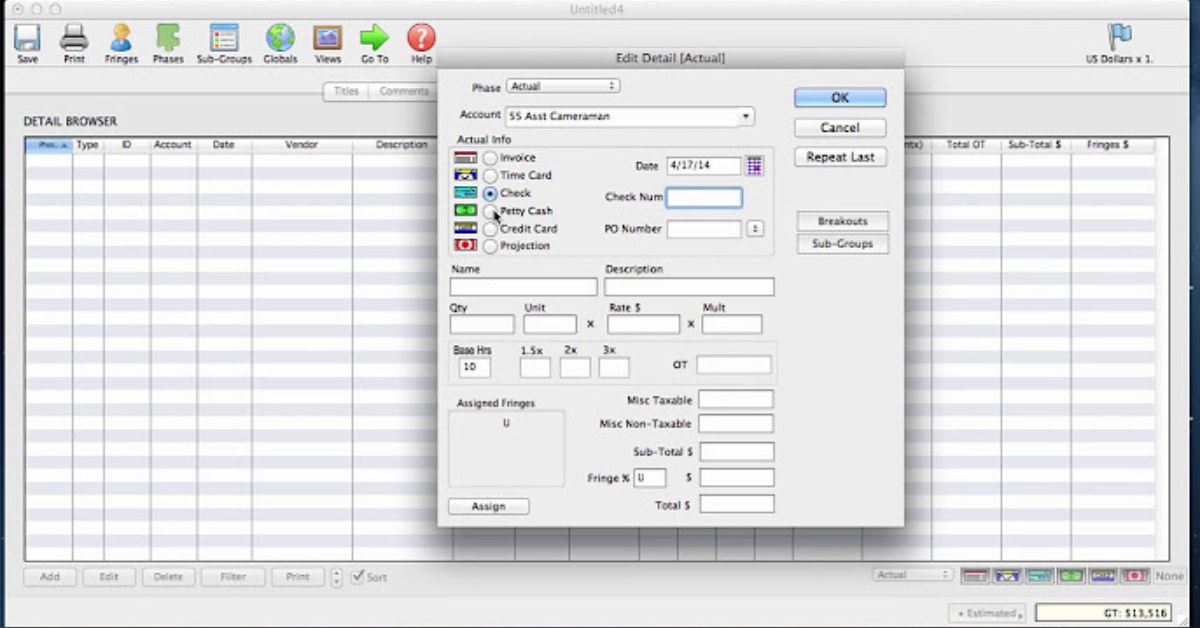Click the Total $ field

click(737, 504)
